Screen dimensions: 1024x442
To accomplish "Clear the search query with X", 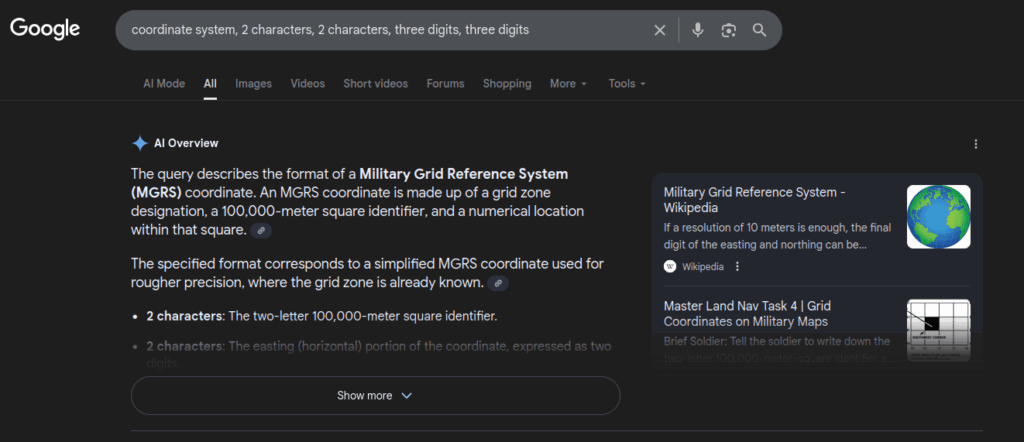I will [x=660, y=30].
